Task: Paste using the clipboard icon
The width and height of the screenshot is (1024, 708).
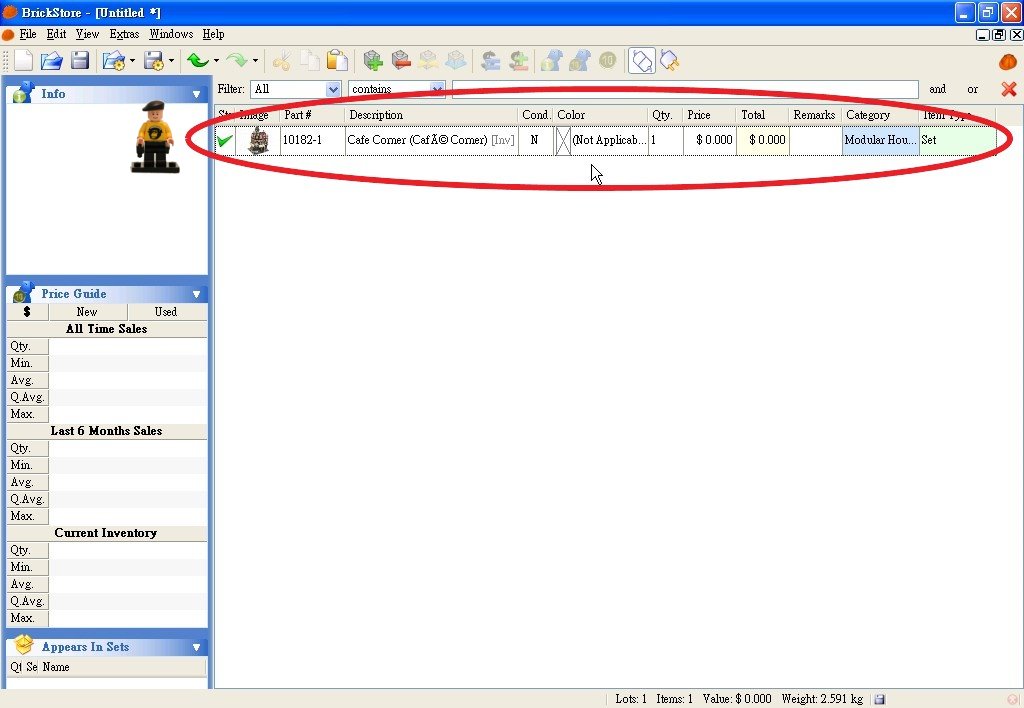Action: tap(337, 61)
